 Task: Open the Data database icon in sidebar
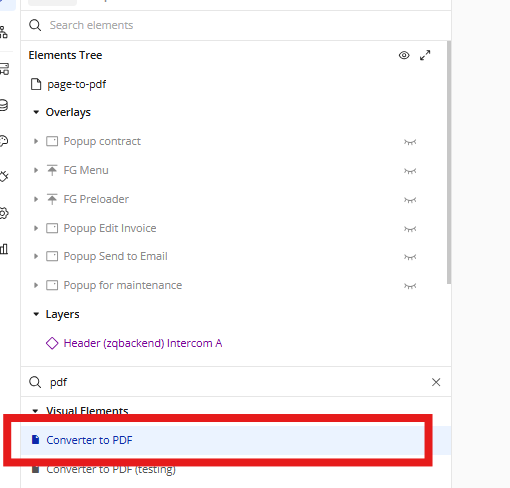(x=3, y=105)
